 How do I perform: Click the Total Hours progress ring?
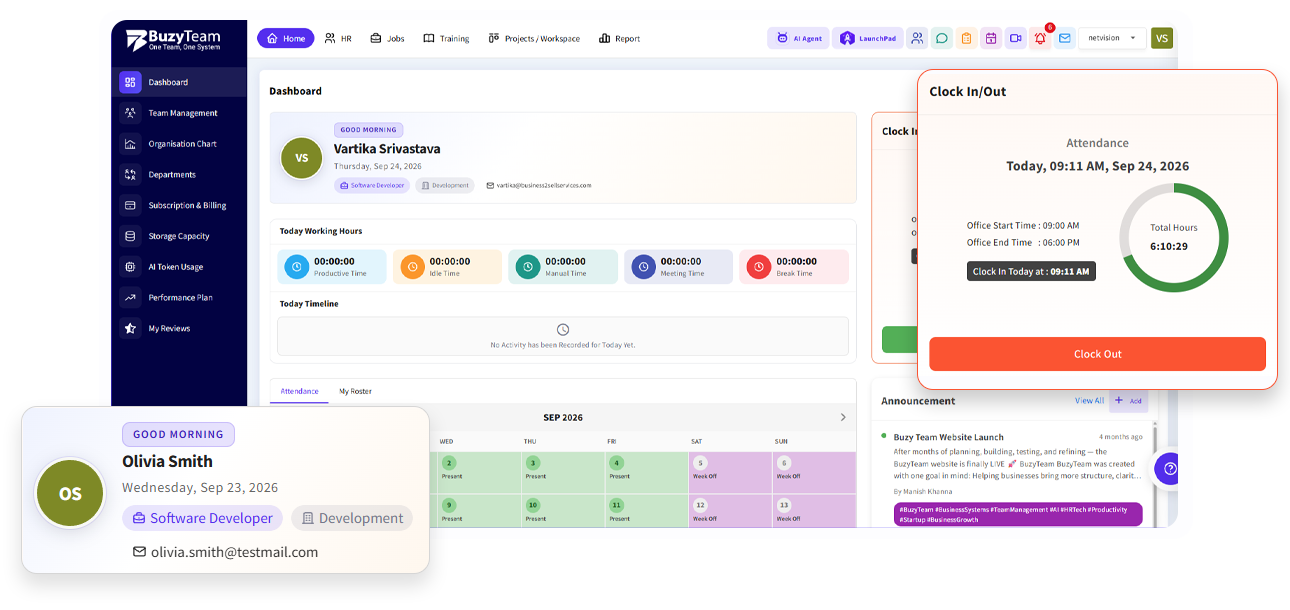click(1173, 237)
